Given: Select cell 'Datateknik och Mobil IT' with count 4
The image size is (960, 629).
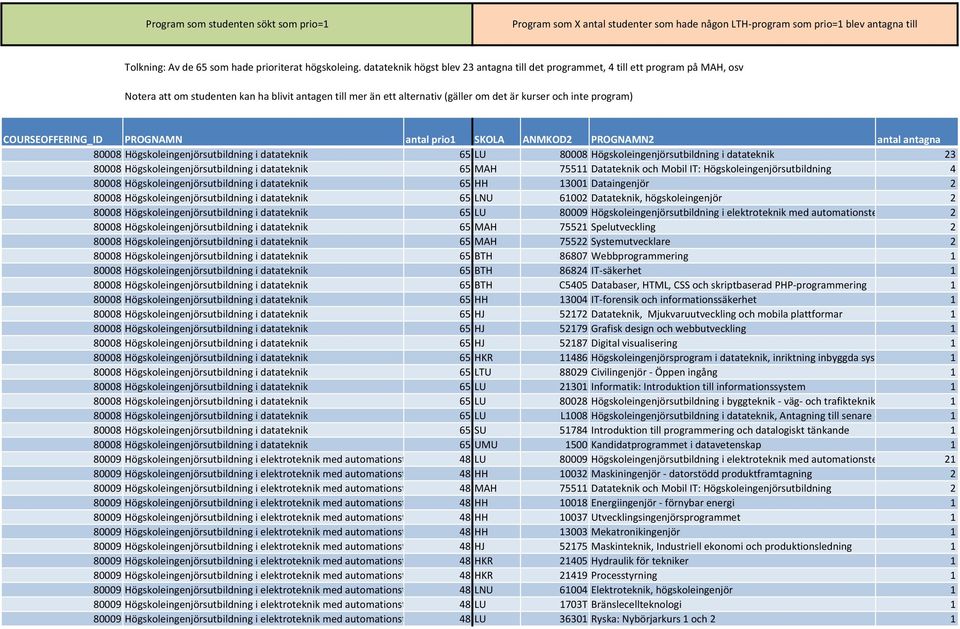Looking at the screenshot, I should tap(732, 169).
